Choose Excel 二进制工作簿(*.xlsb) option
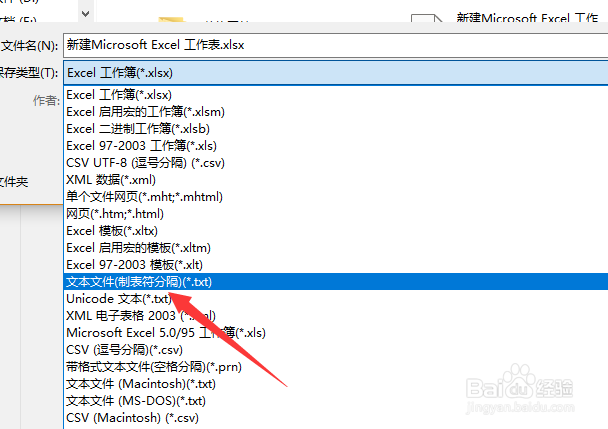Image resolution: width=608 pixels, height=429 pixels. pyautogui.click(x=336, y=129)
